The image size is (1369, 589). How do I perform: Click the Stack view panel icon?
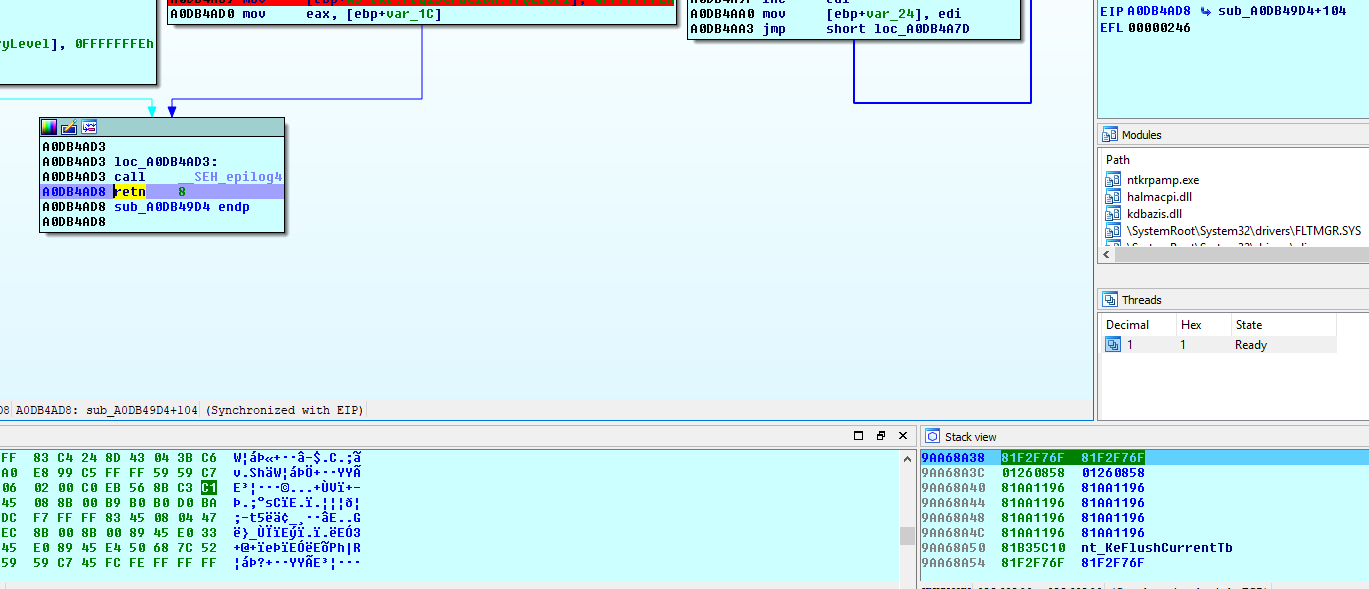tap(932, 436)
